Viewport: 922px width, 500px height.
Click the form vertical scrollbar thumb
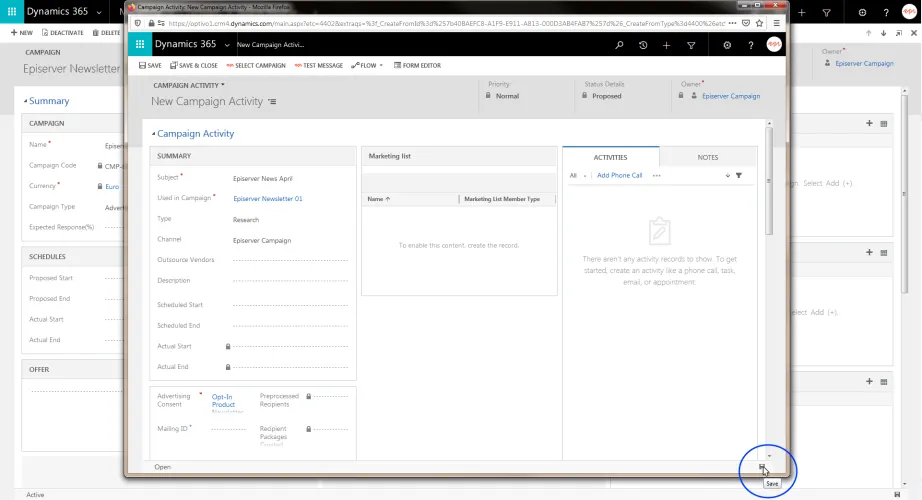pyautogui.click(x=769, y=181)
